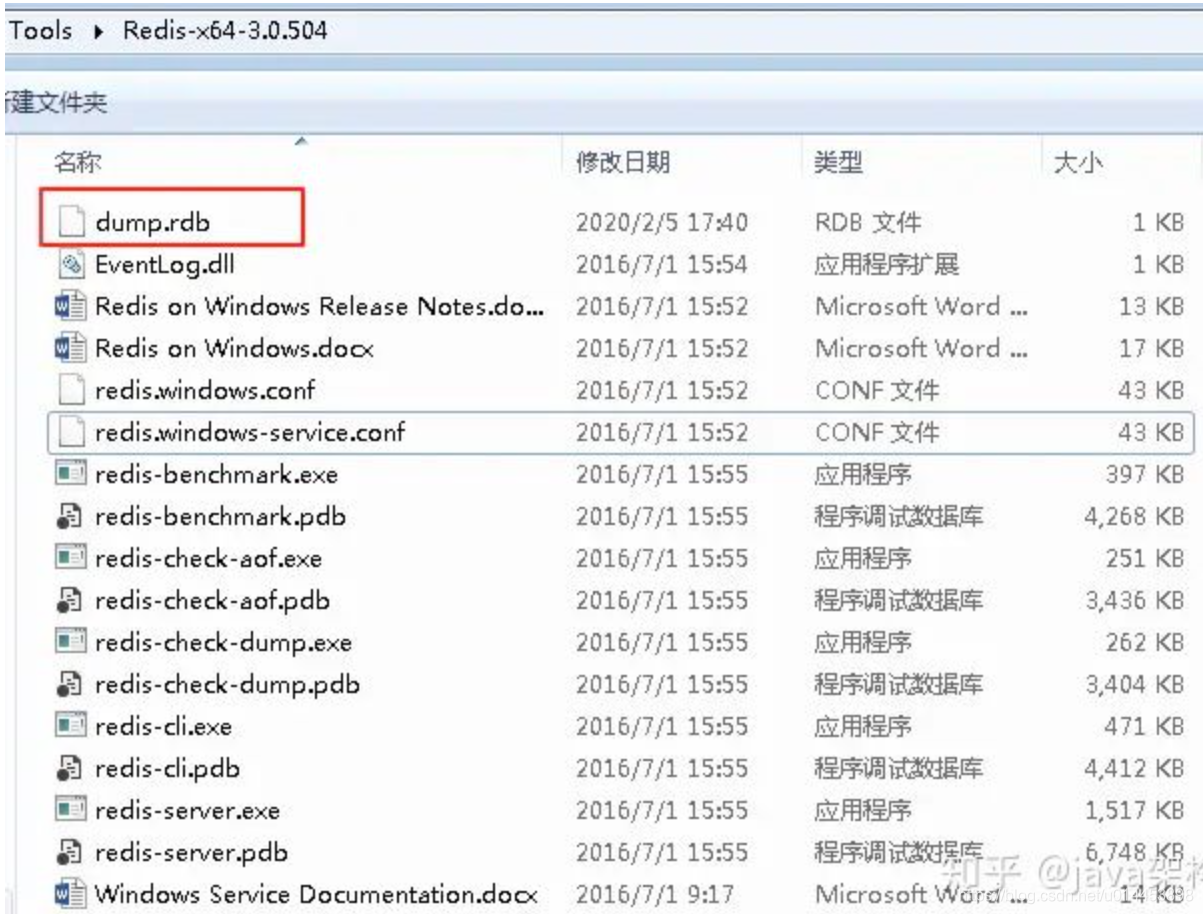1203x914 pixels.
Task: Select the redis.windows.conf file name
Action: [x=205, y=390]
